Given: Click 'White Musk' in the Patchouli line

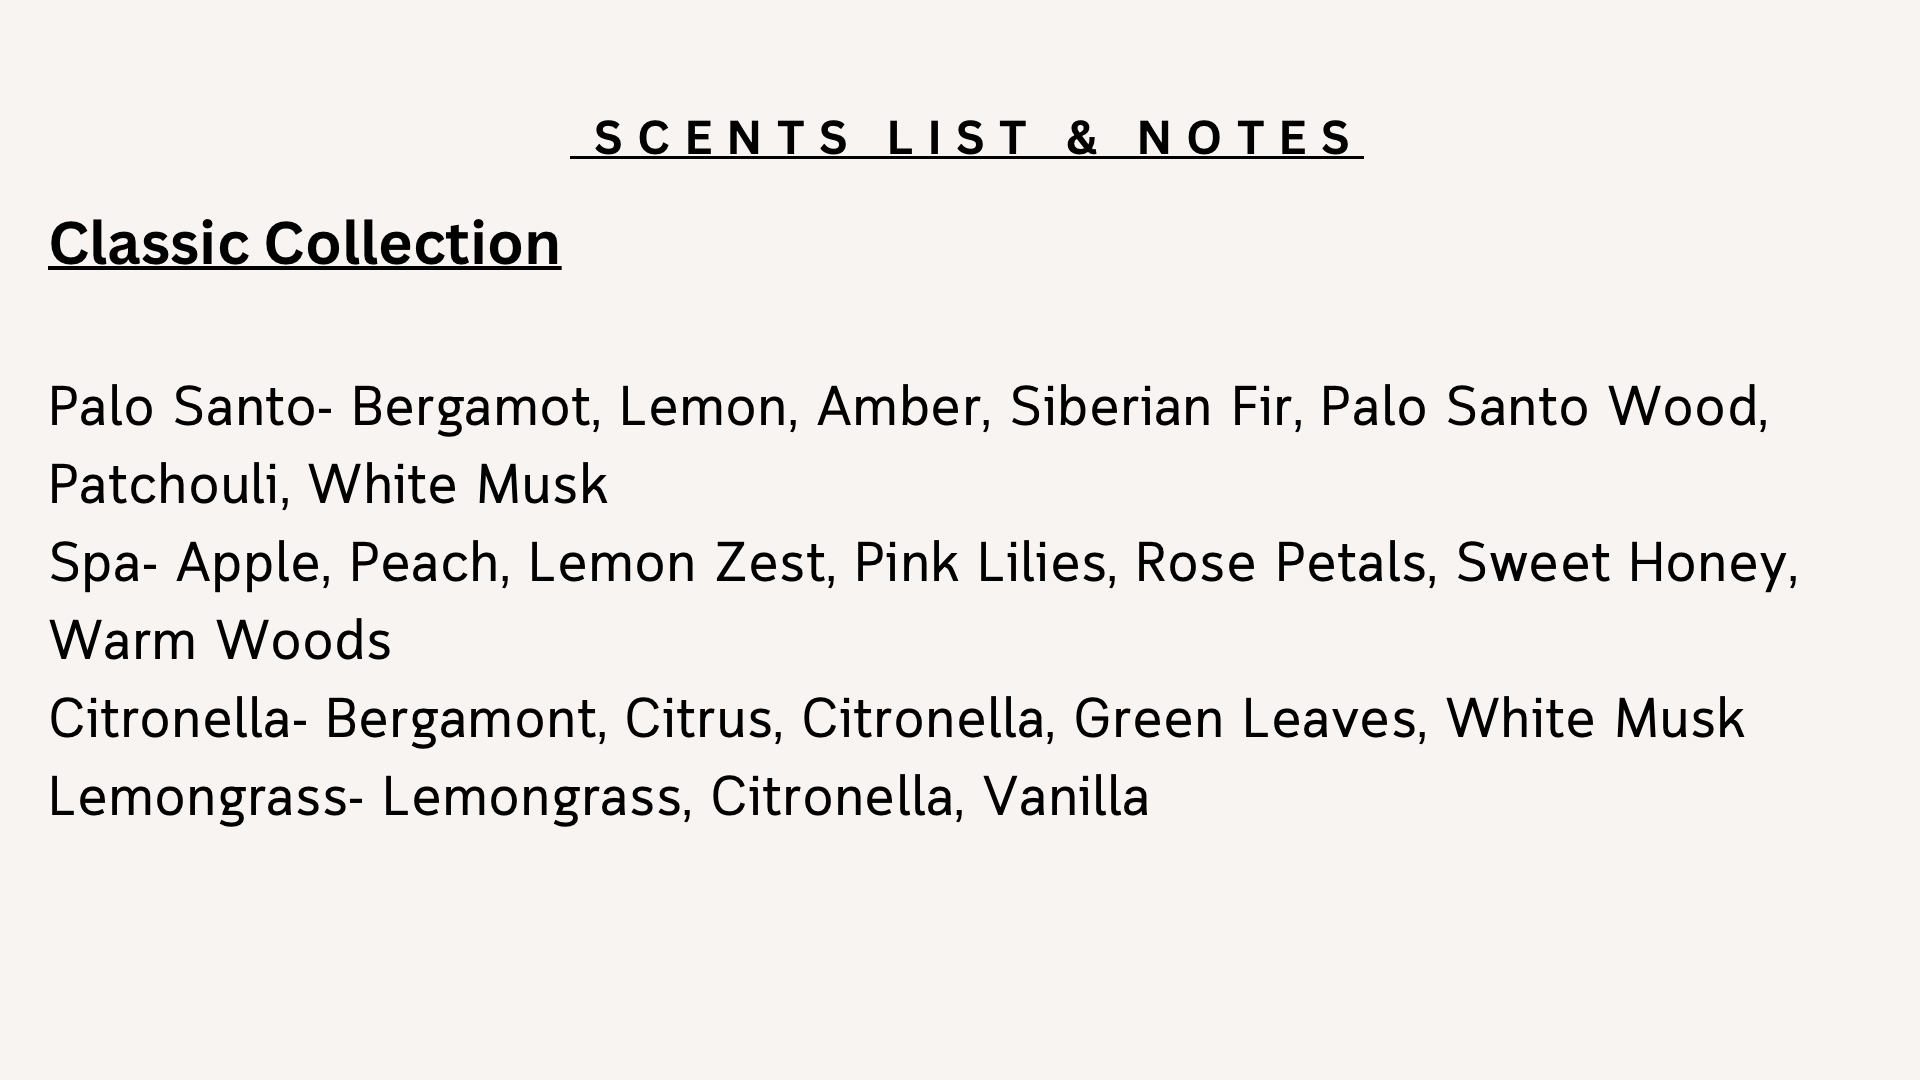Looking at the screenshot, I should click(457, 485).
